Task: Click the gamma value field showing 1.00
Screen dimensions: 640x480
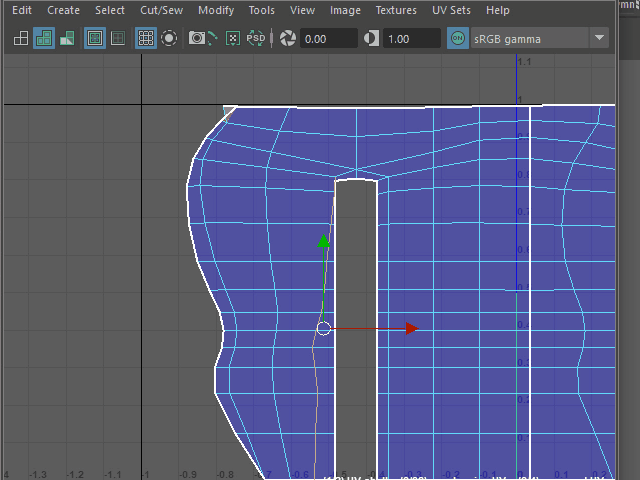Action: (410, 39)
